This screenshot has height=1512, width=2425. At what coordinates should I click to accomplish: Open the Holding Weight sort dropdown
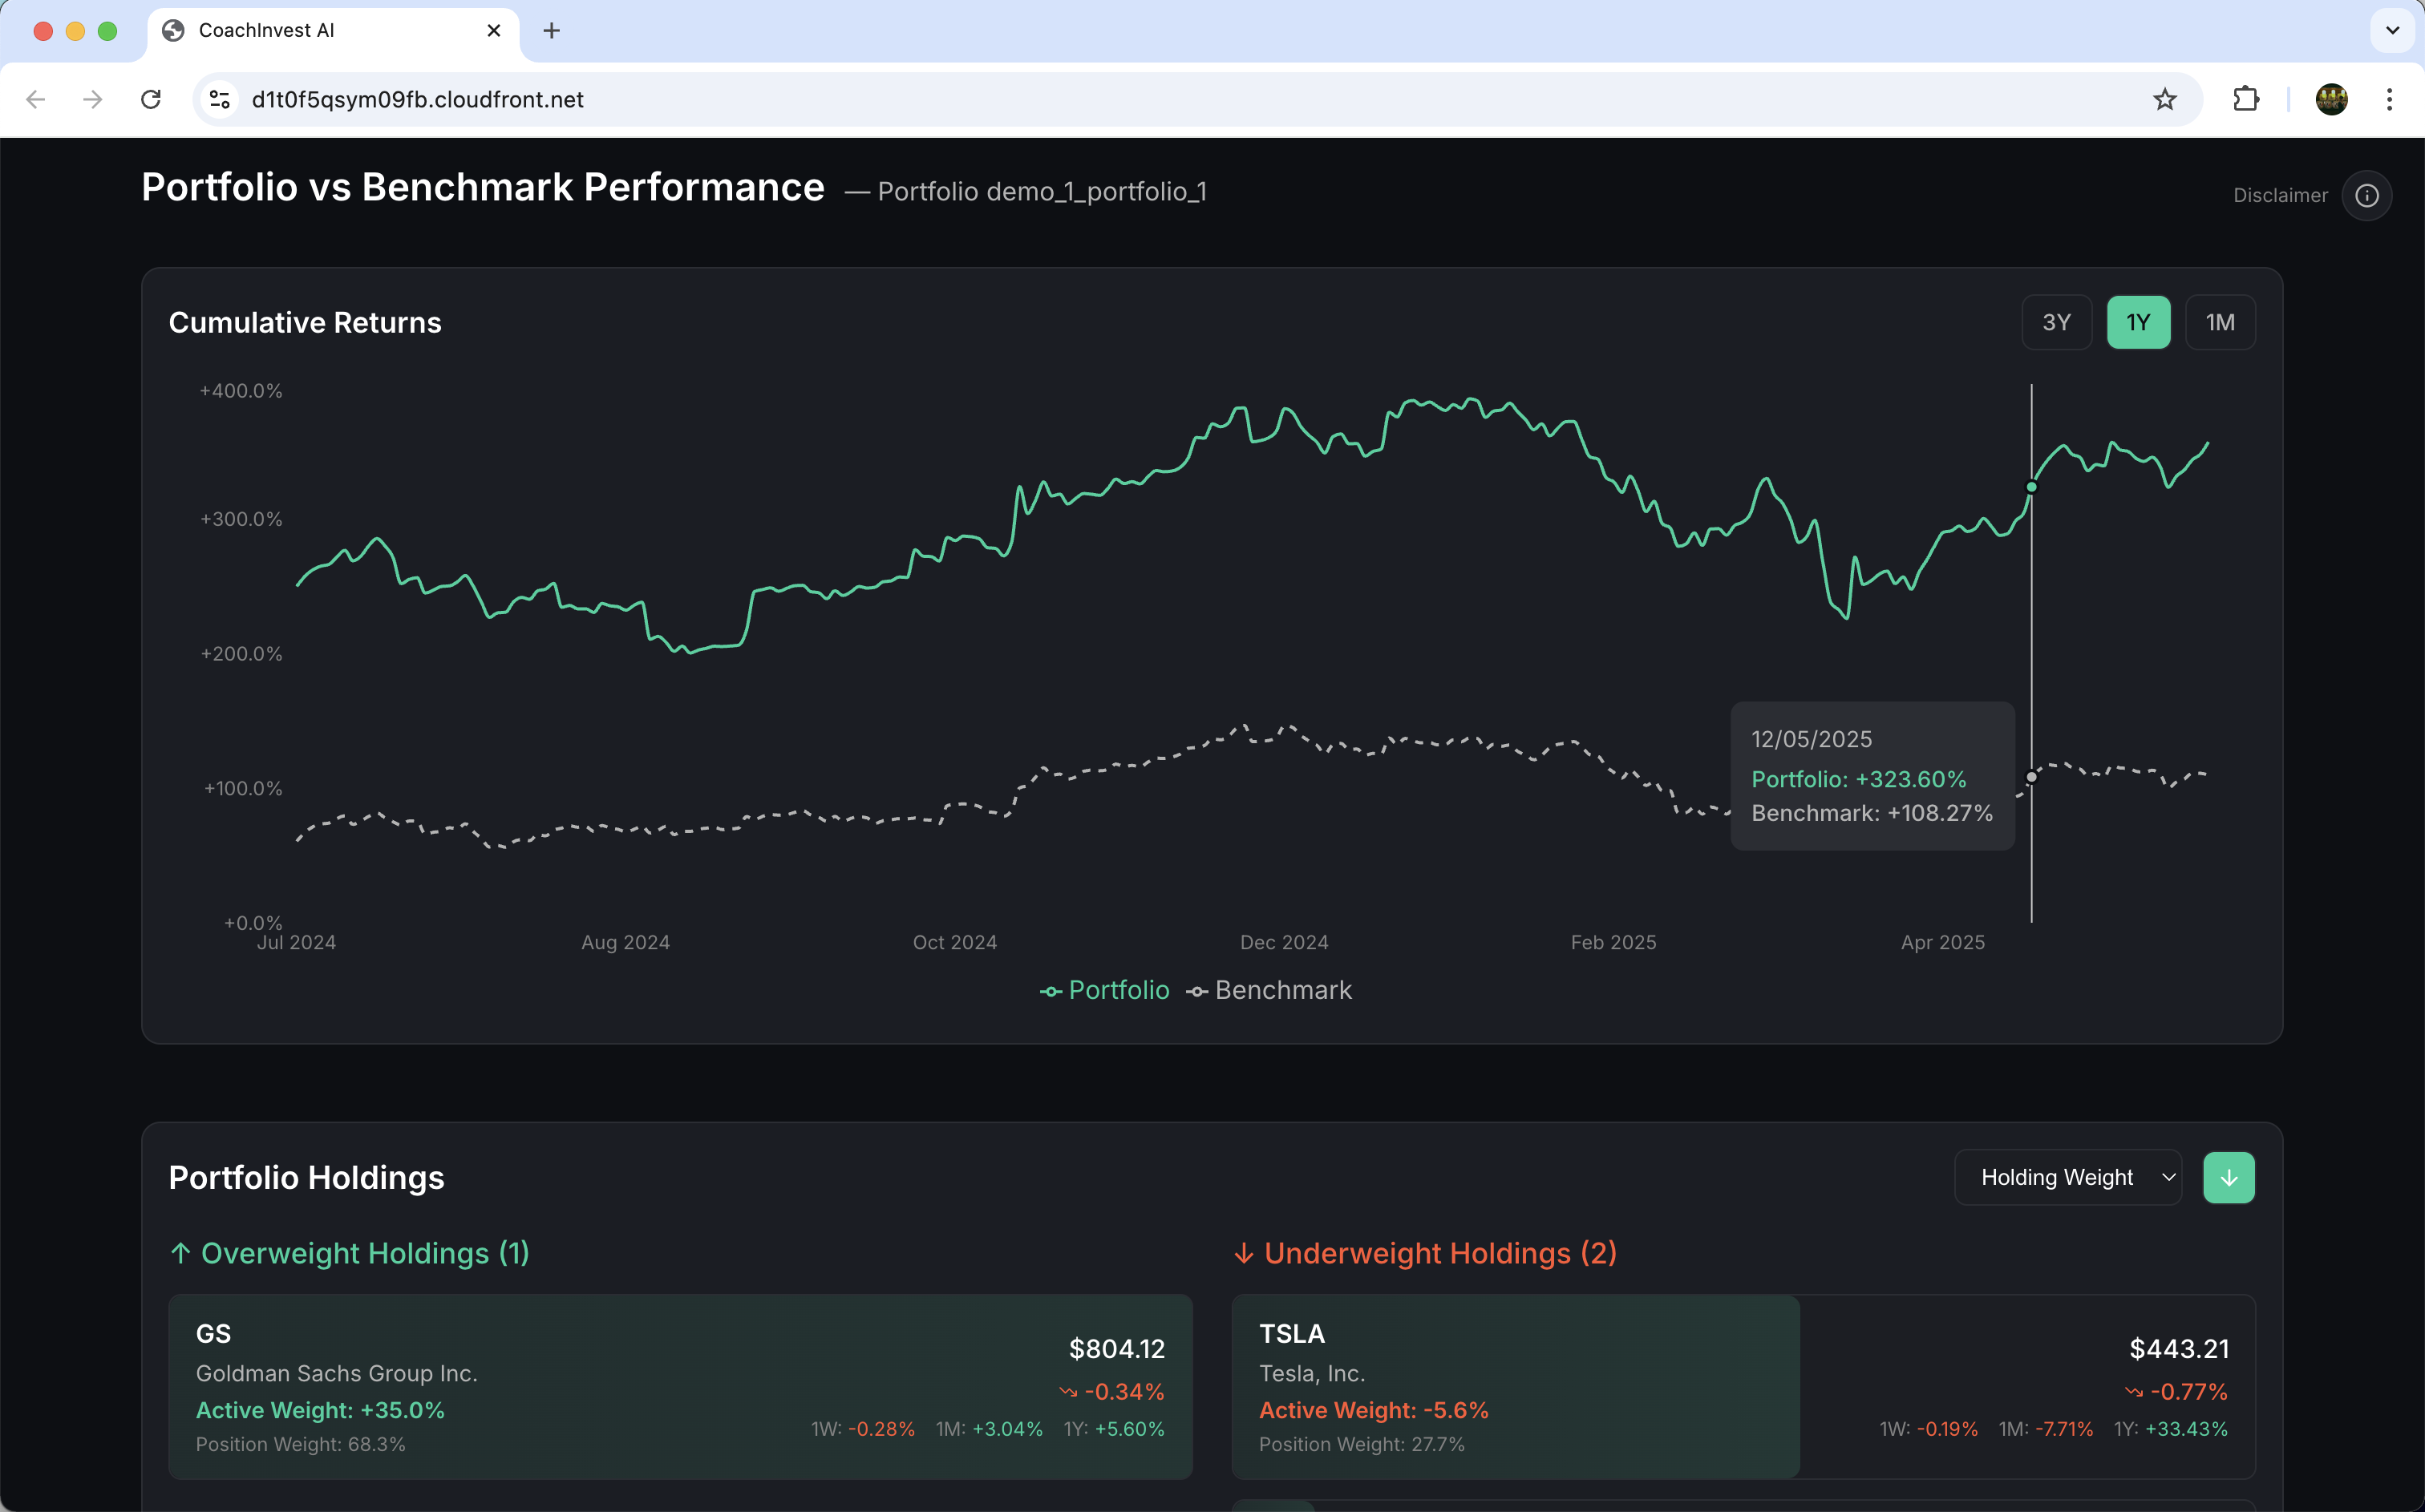point(2067,1177)
